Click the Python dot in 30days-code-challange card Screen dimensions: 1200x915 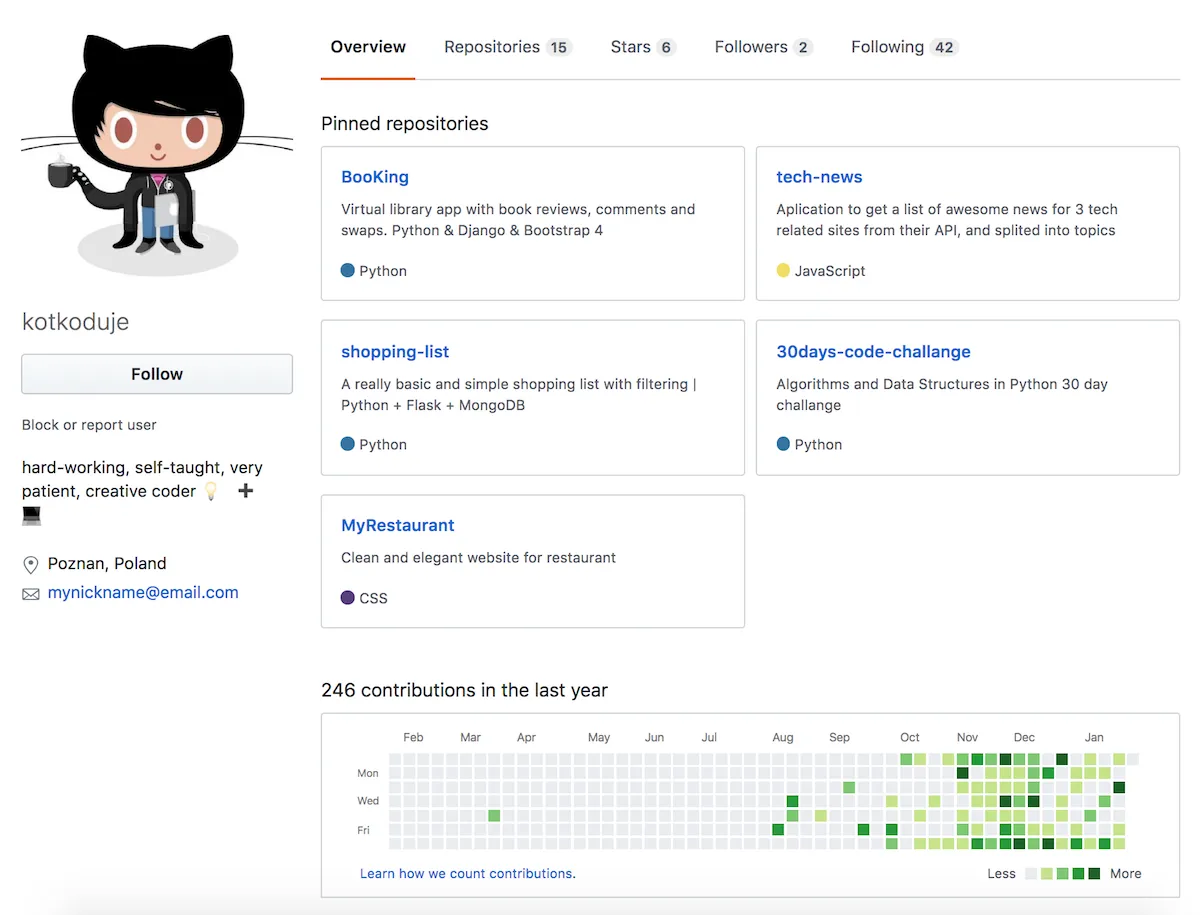click(x=783, y=444)
